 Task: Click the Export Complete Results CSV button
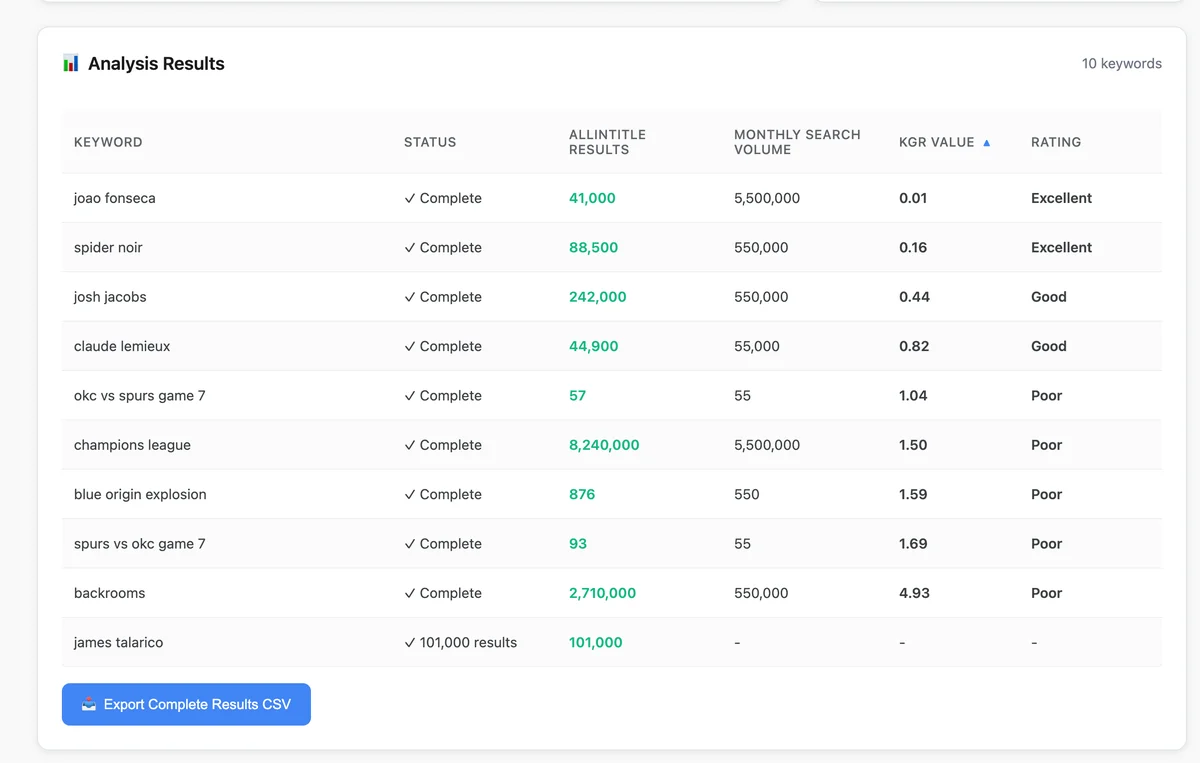pos(186,704)
